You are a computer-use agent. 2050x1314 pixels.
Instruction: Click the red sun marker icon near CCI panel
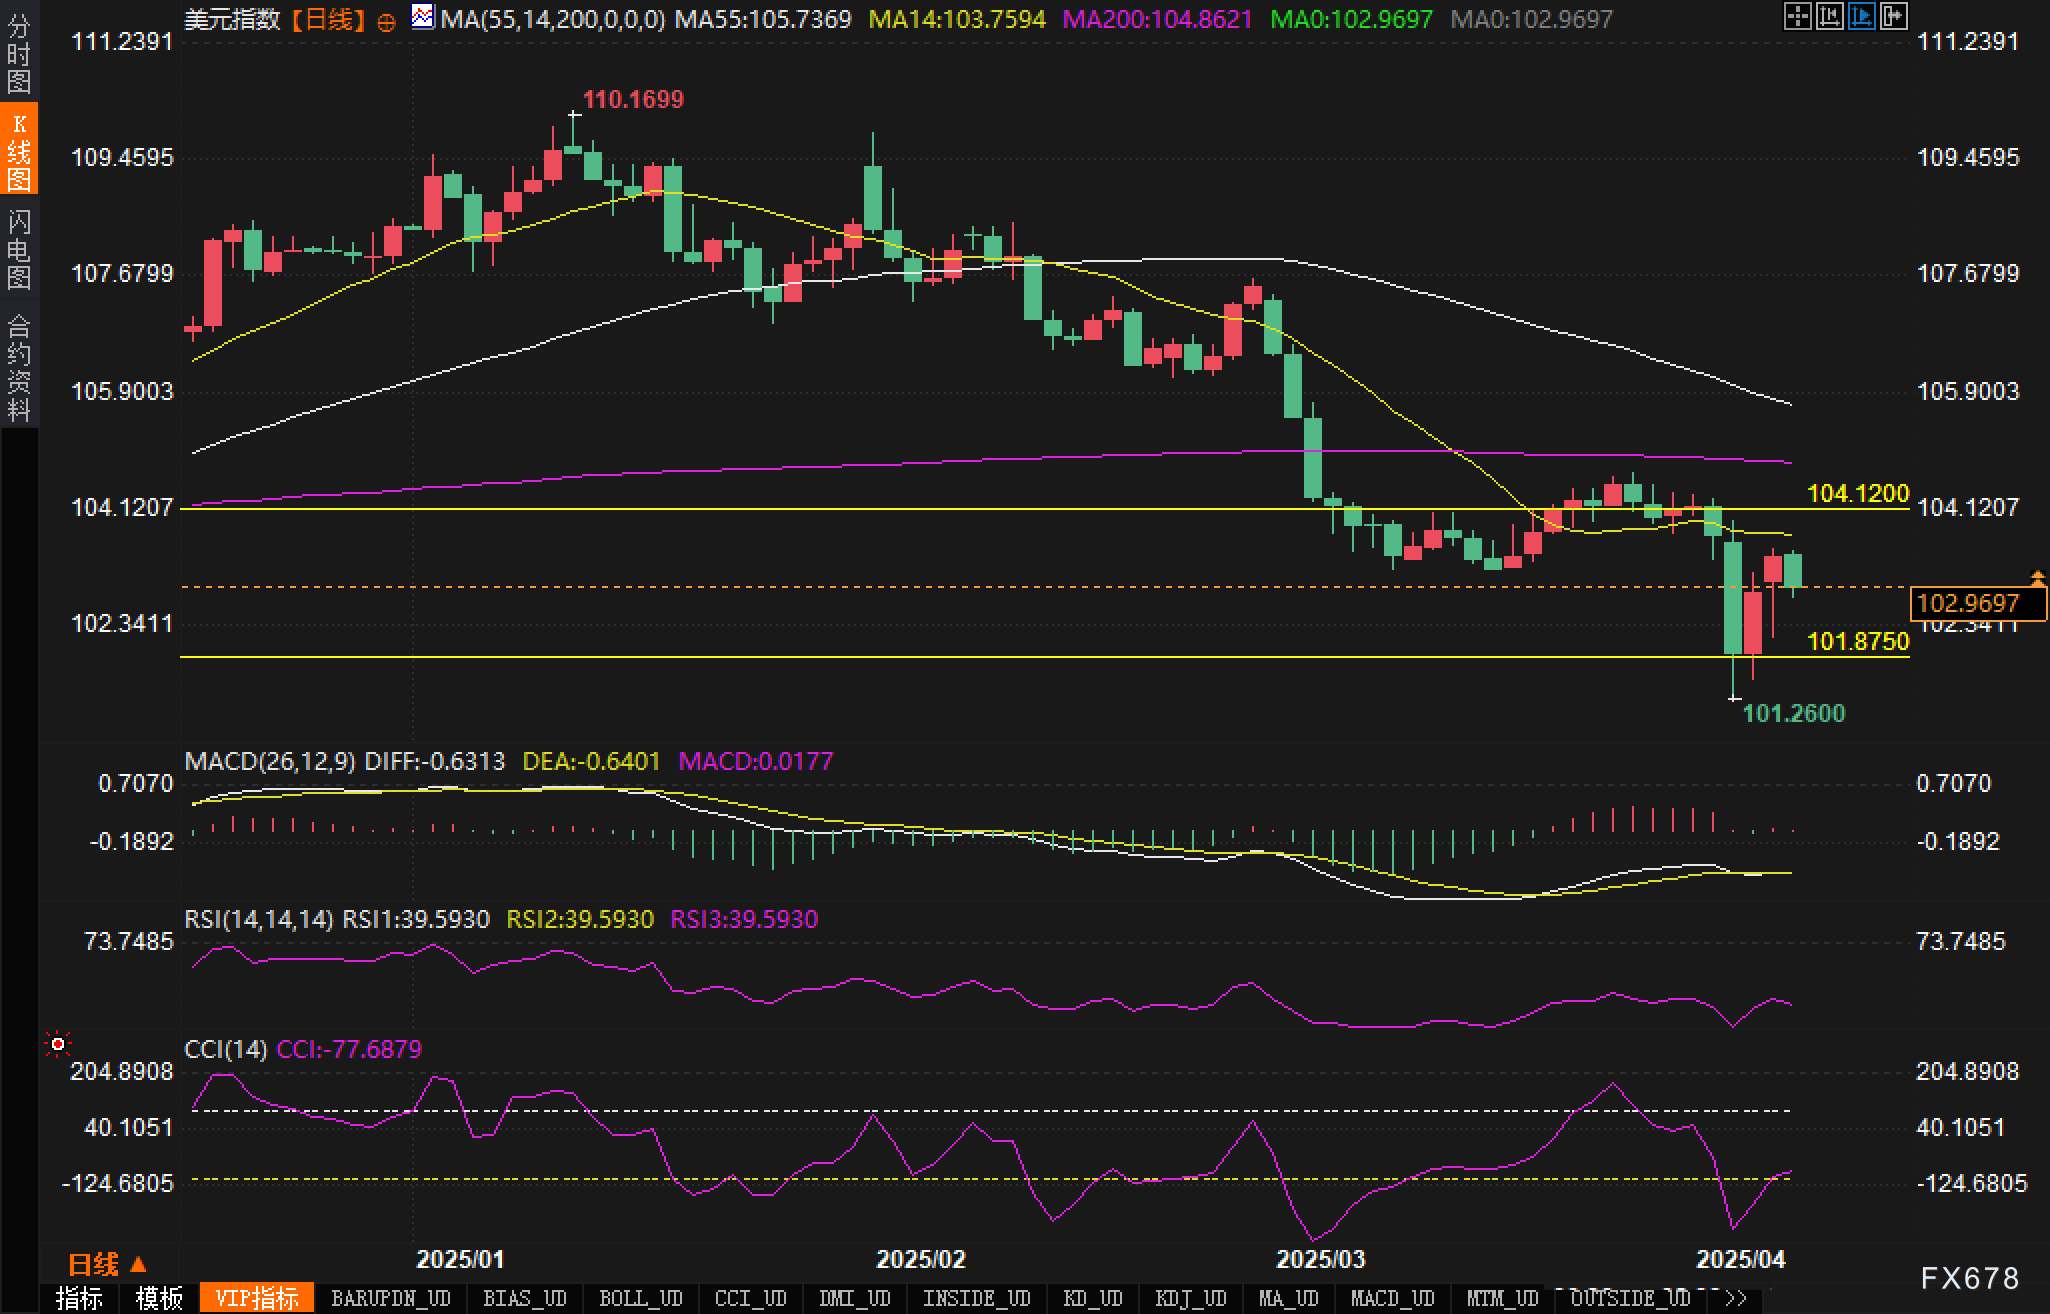58,1044
